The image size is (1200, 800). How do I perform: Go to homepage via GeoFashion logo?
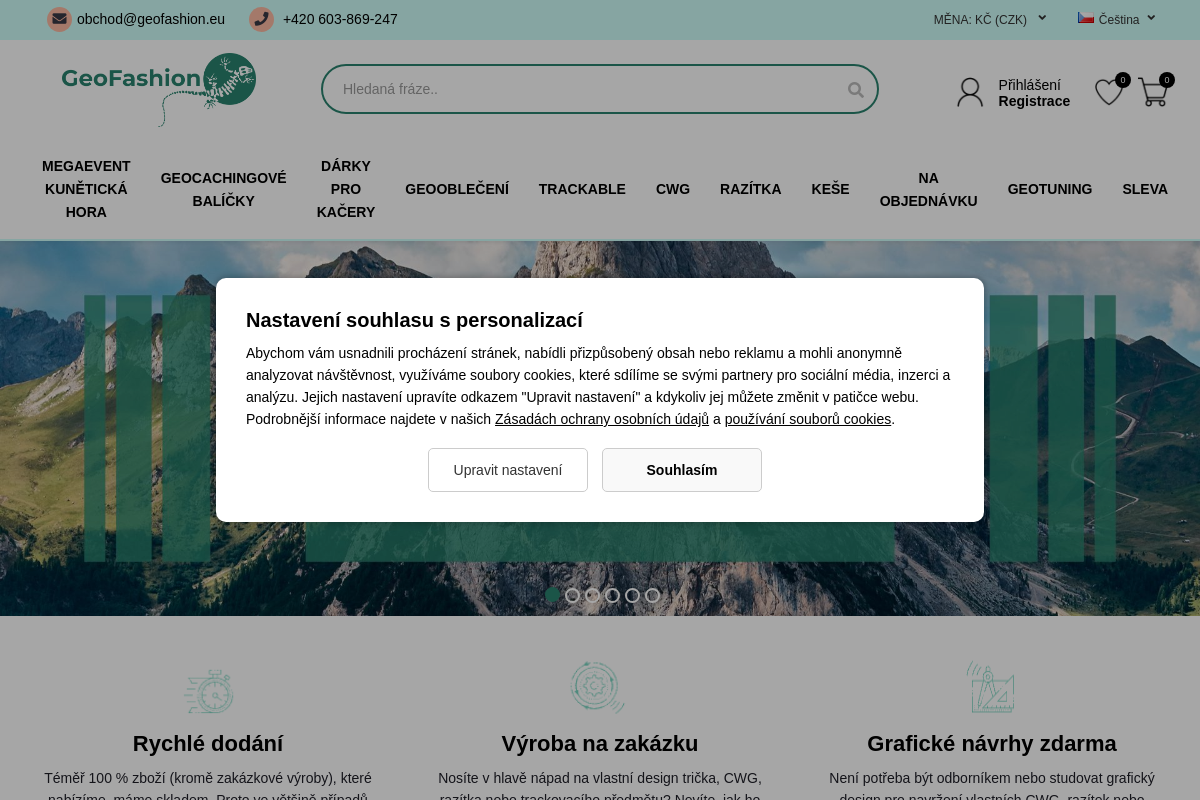[x=158, y=89]
